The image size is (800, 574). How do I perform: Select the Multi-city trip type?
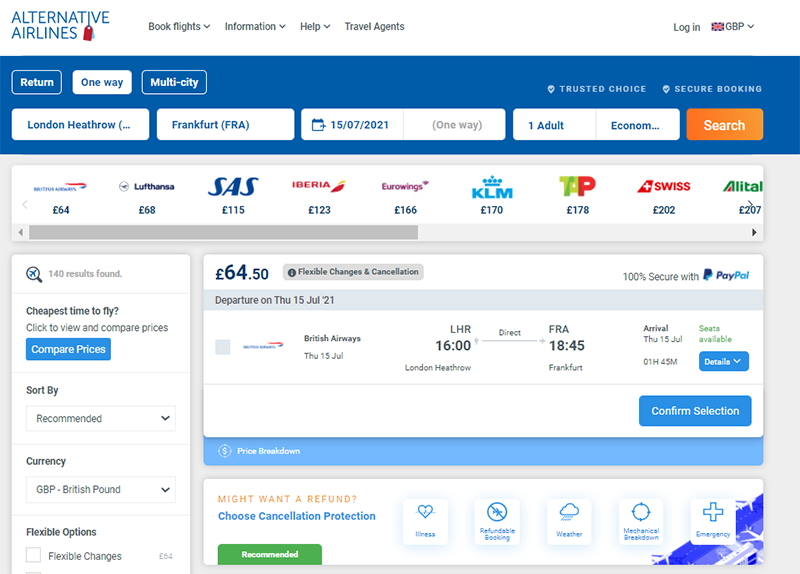coord(174,82)
